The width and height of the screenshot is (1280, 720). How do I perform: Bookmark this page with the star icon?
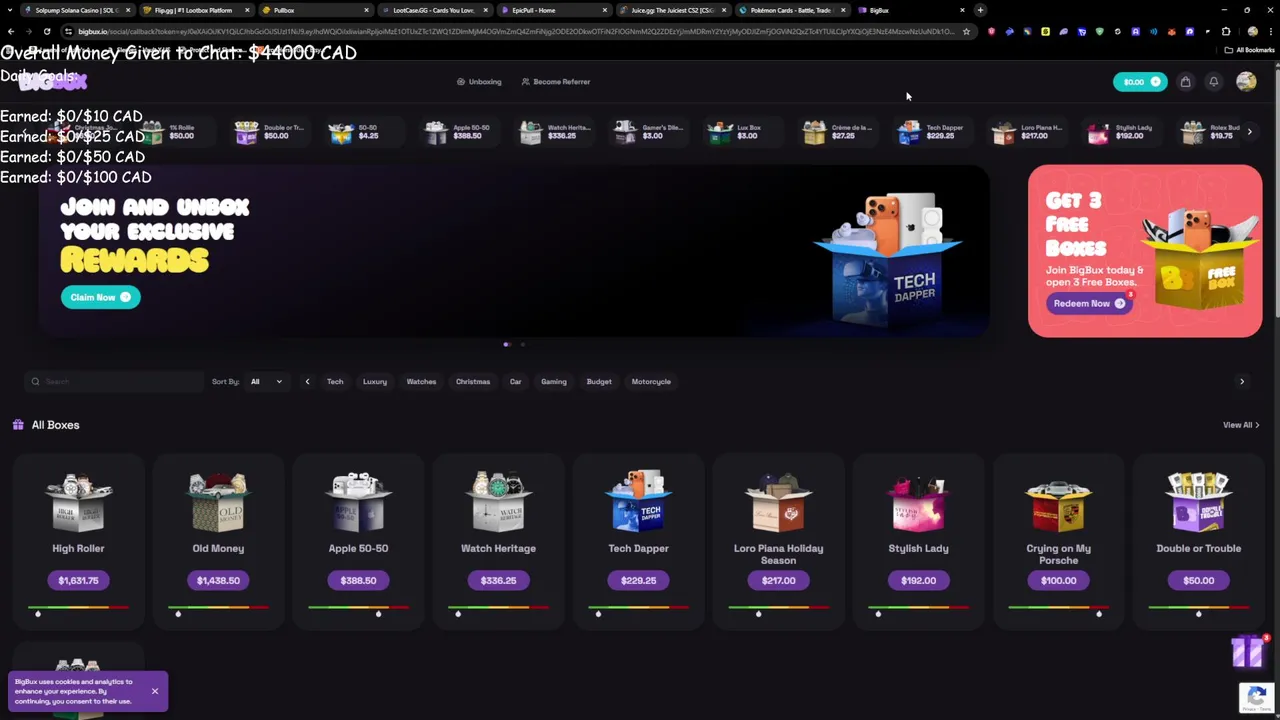pos(966,31)
